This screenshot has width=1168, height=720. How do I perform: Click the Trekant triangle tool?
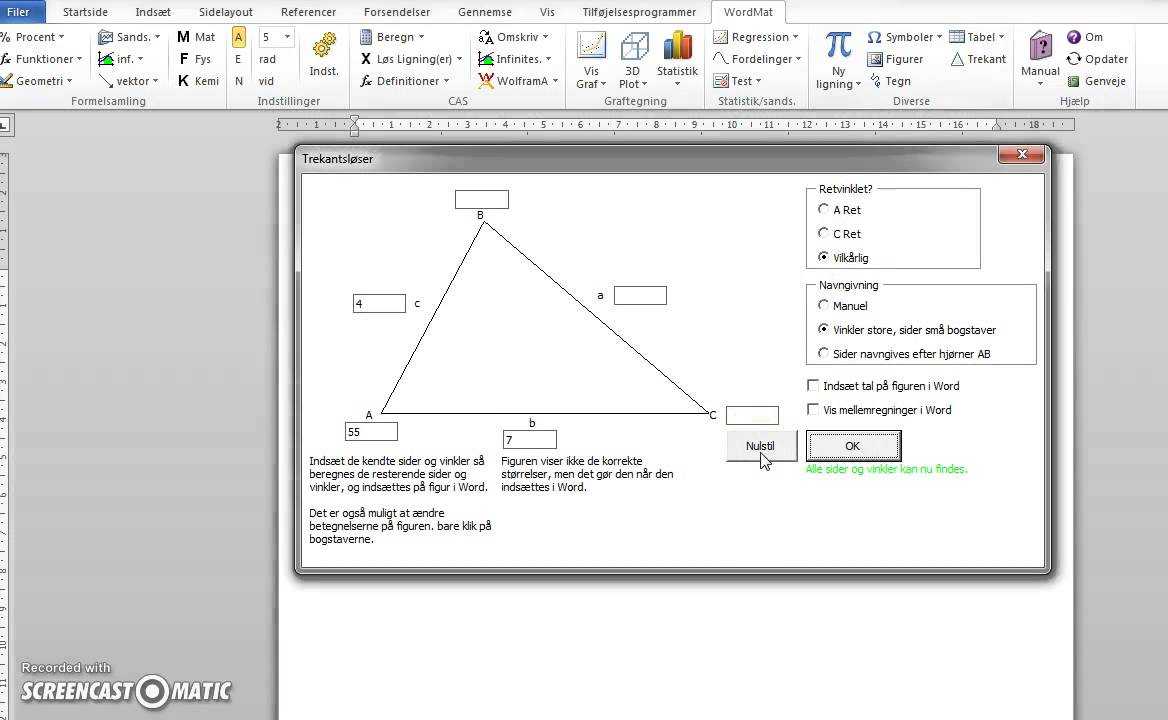pos(978,59)
